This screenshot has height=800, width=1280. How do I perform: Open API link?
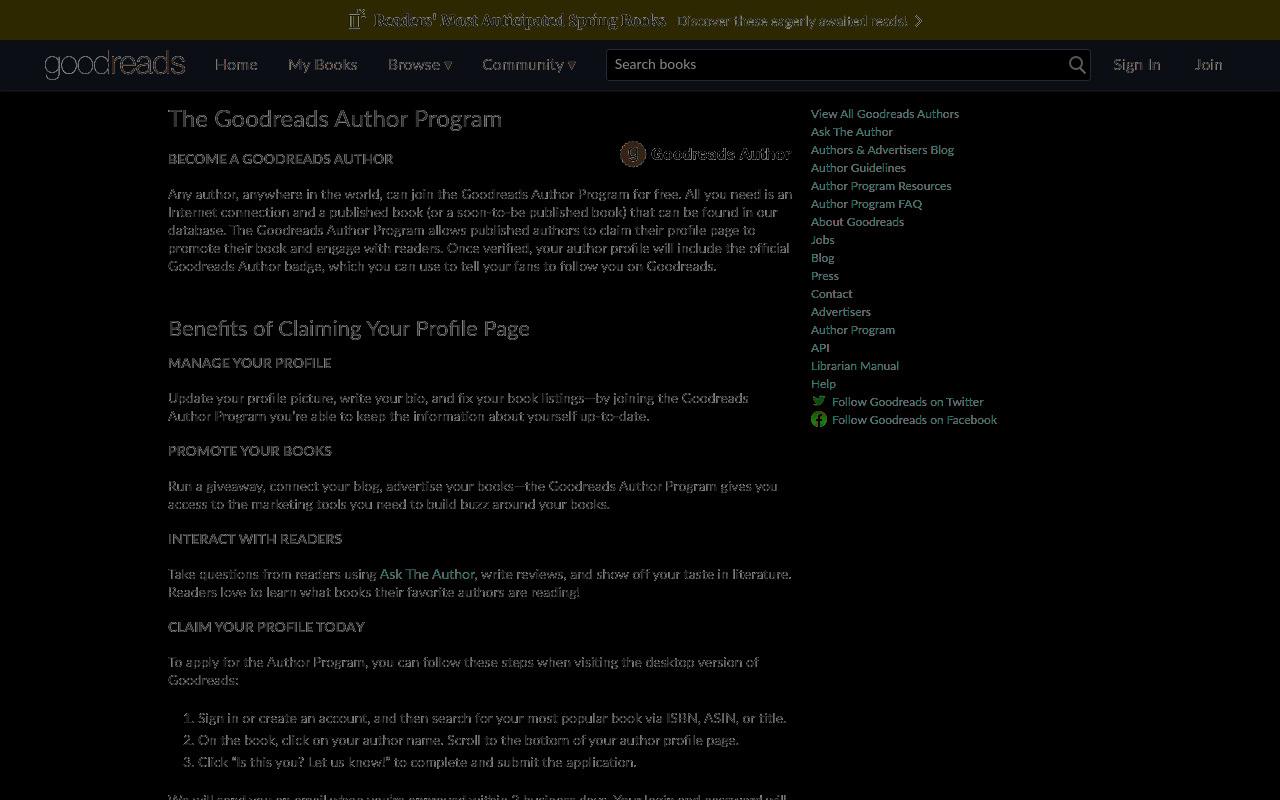pyautogui.click(x=820, y=348)
